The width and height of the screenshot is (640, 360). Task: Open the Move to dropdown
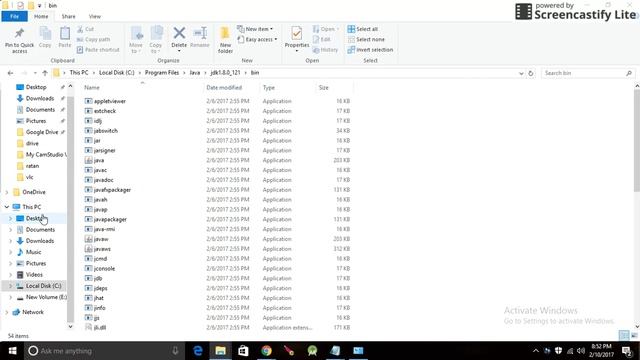coord(136,40)
